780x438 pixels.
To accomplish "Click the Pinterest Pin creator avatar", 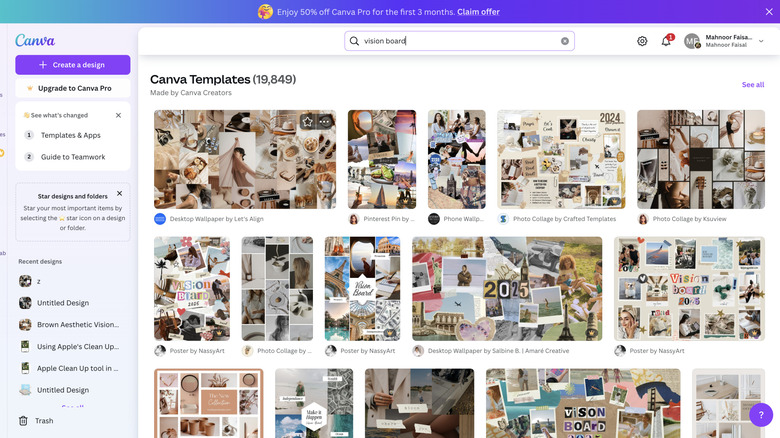I will pyautogui.click(x=354, y=219).
